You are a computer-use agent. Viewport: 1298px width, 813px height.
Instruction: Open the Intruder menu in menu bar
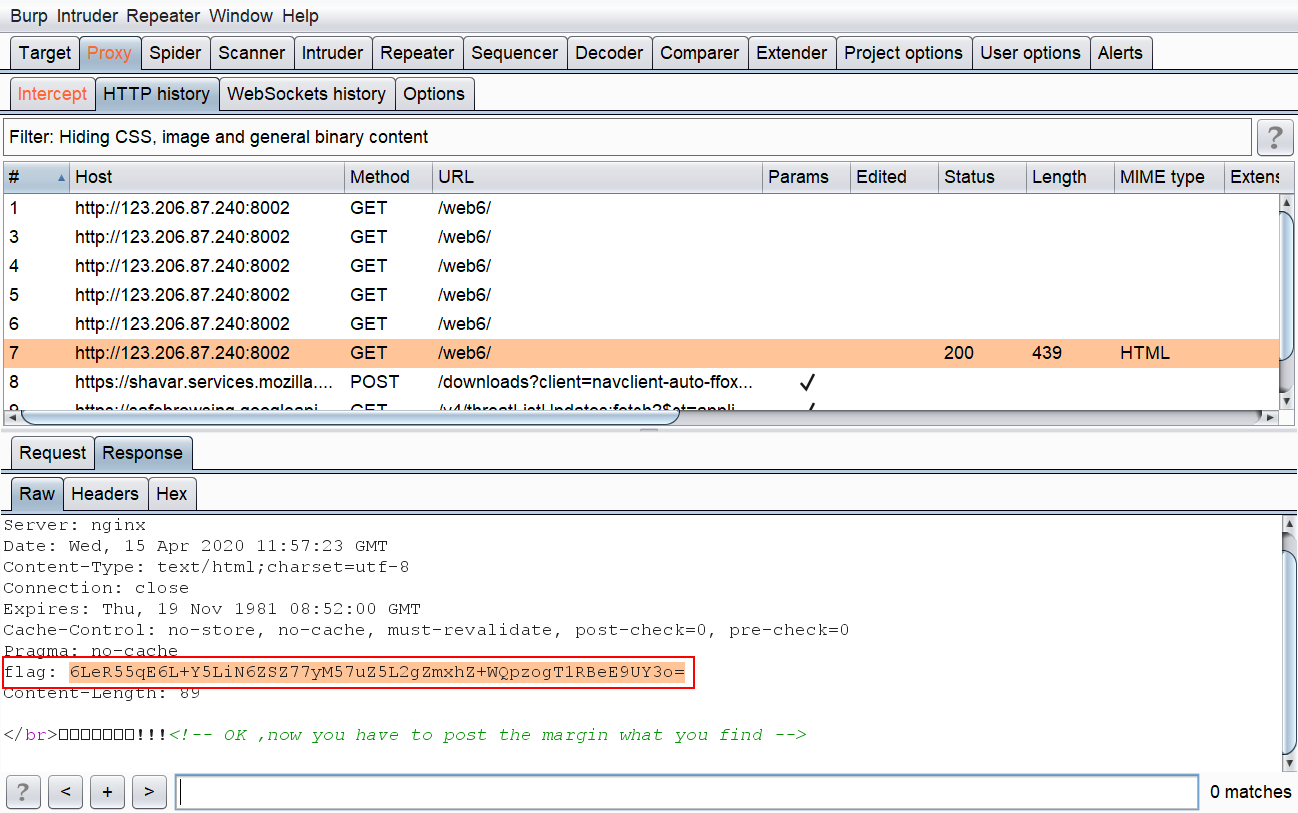coord(87,16)
